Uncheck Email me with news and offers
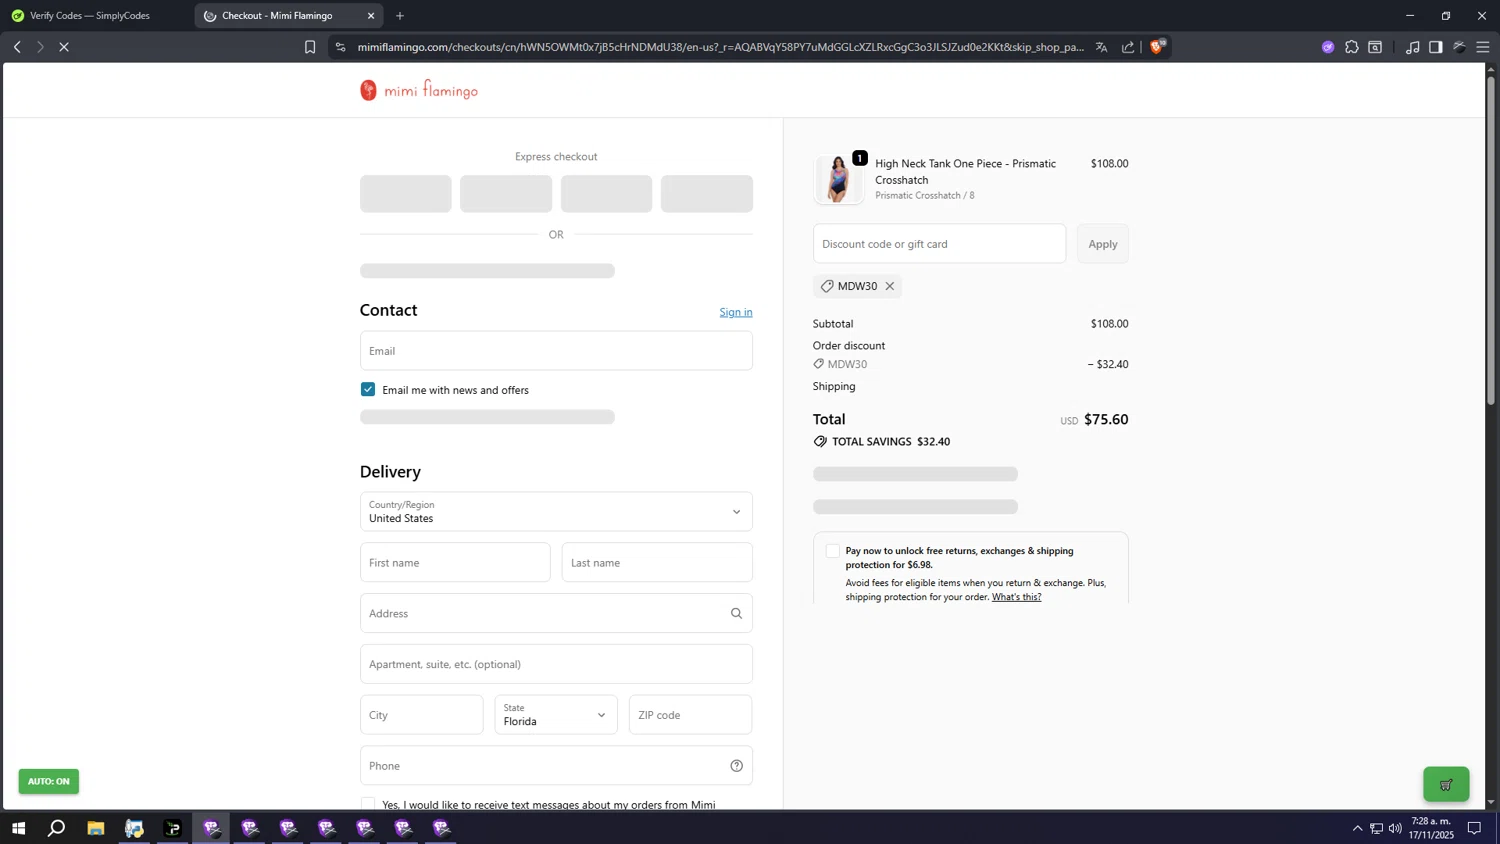The width and height of the screenshot is (1500, 844). tap(368, 389)
